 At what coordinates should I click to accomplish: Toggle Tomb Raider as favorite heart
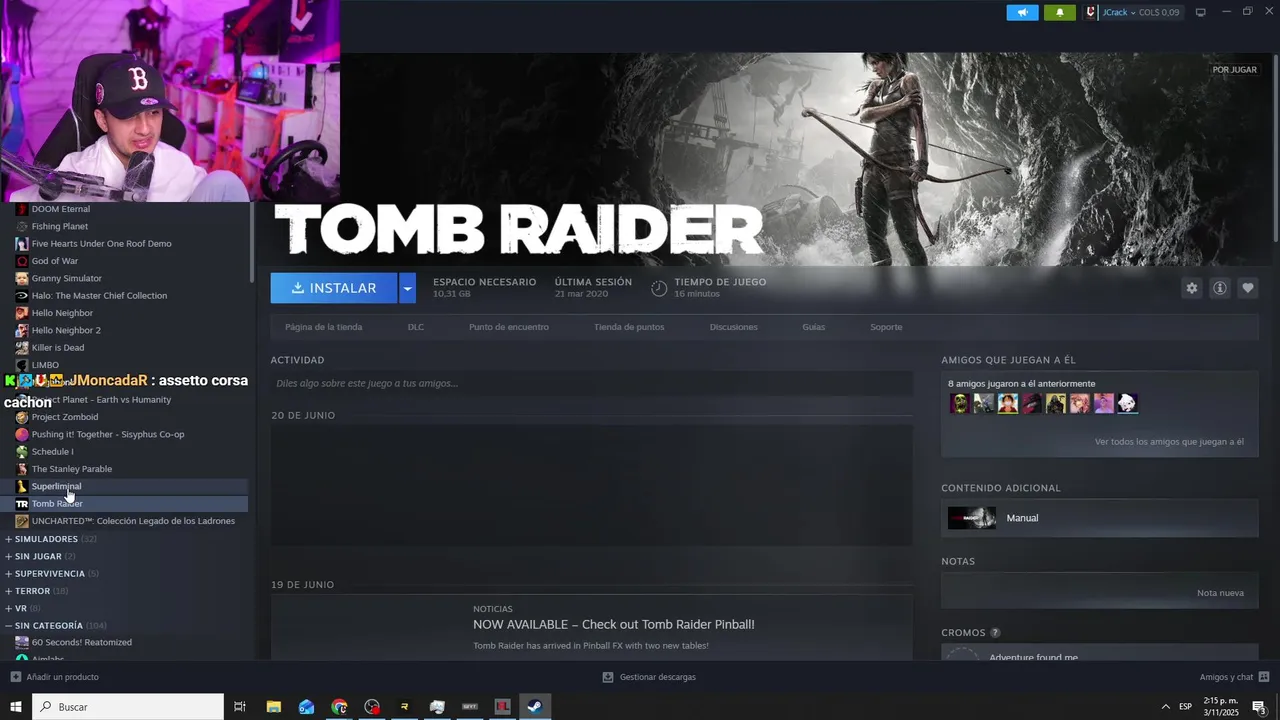pos(1247,288)
